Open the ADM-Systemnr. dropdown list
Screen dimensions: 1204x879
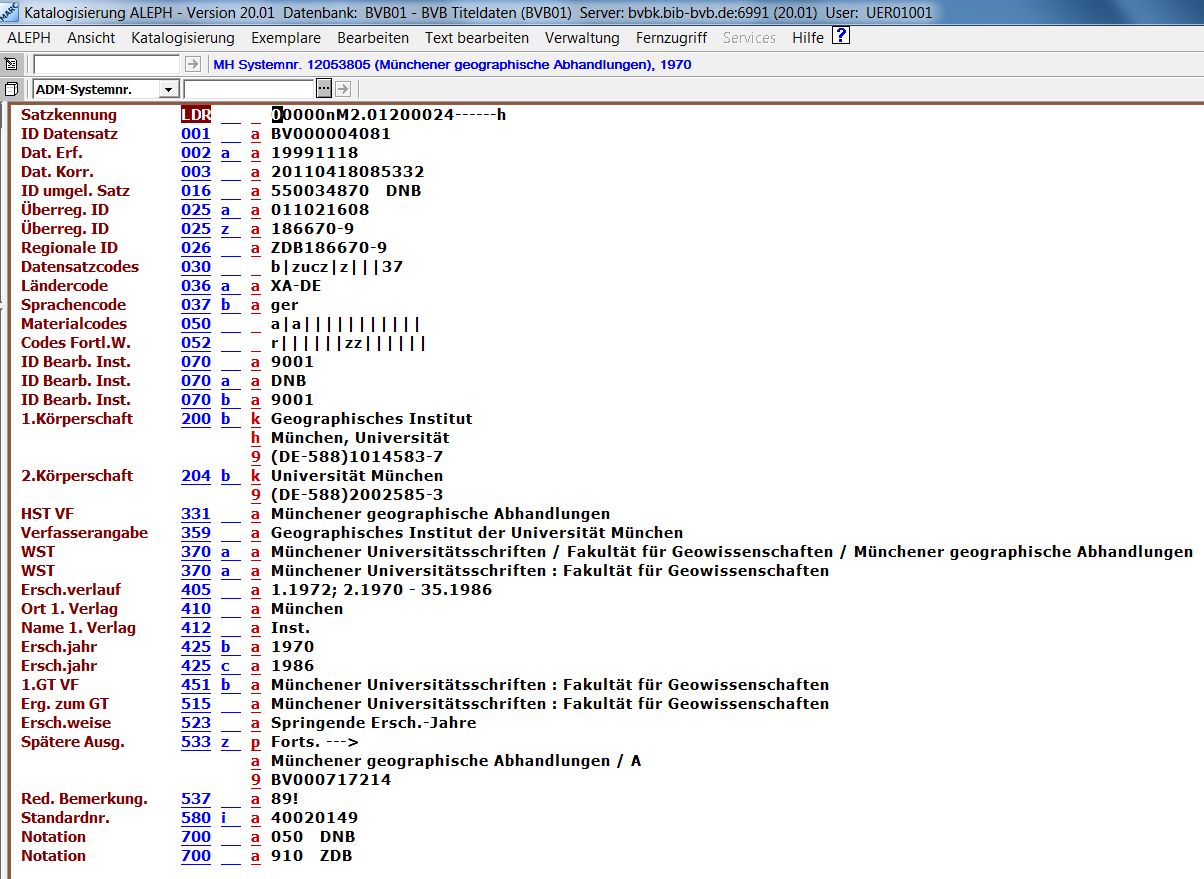point(168,90)
